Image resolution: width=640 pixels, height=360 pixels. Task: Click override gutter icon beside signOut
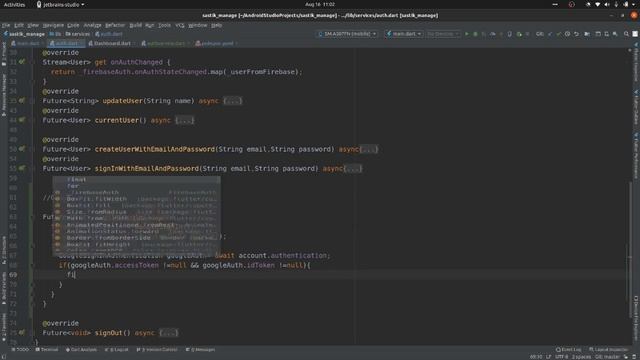(22, 333)
